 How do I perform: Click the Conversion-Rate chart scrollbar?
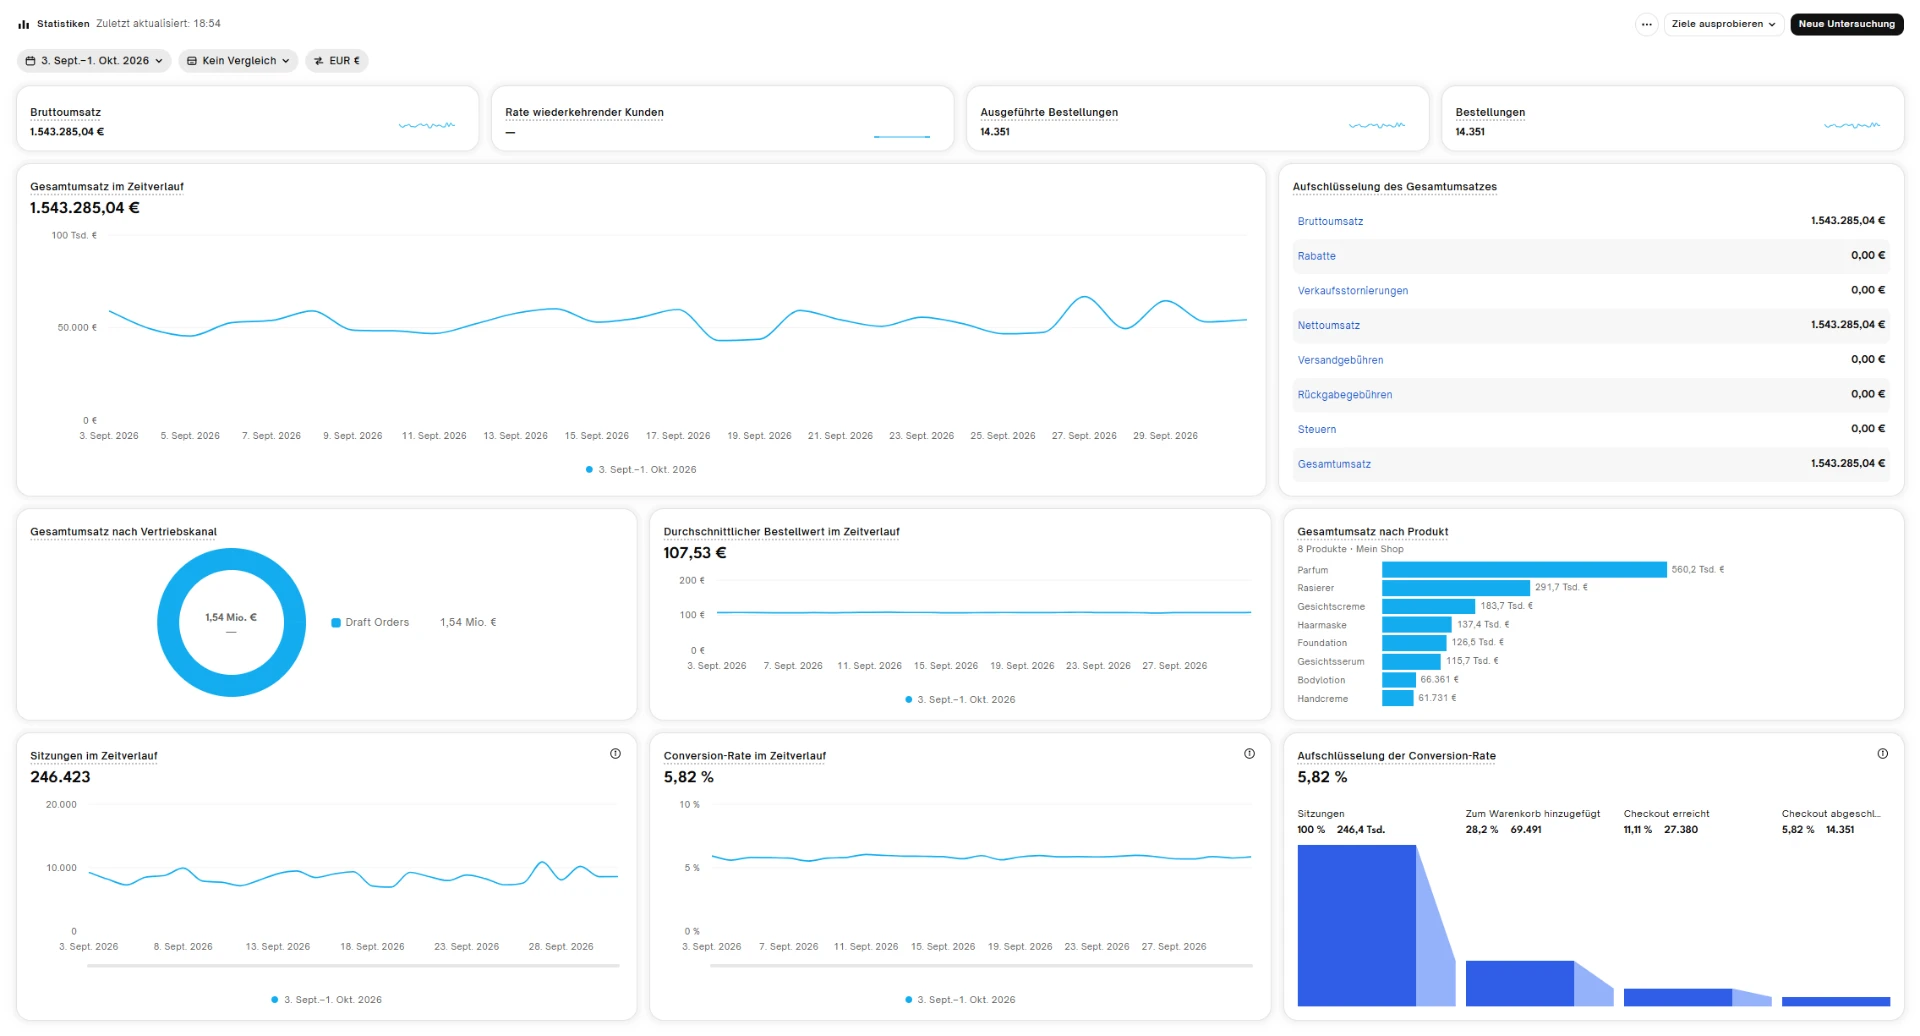pos(981,966)
